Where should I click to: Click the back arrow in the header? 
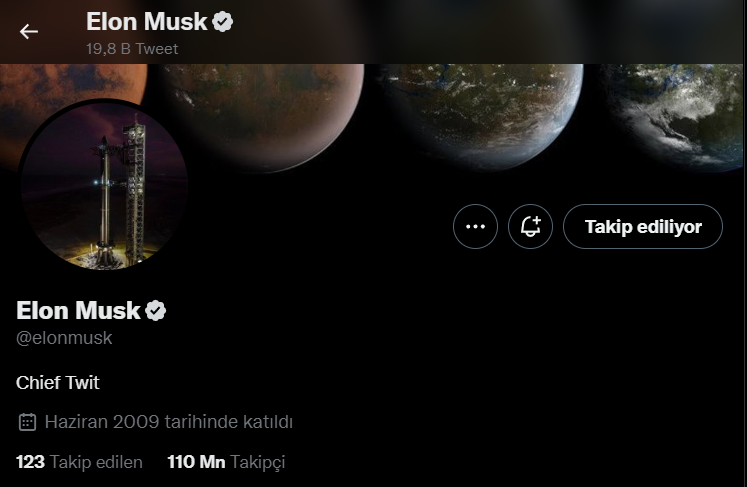(29, 31)
